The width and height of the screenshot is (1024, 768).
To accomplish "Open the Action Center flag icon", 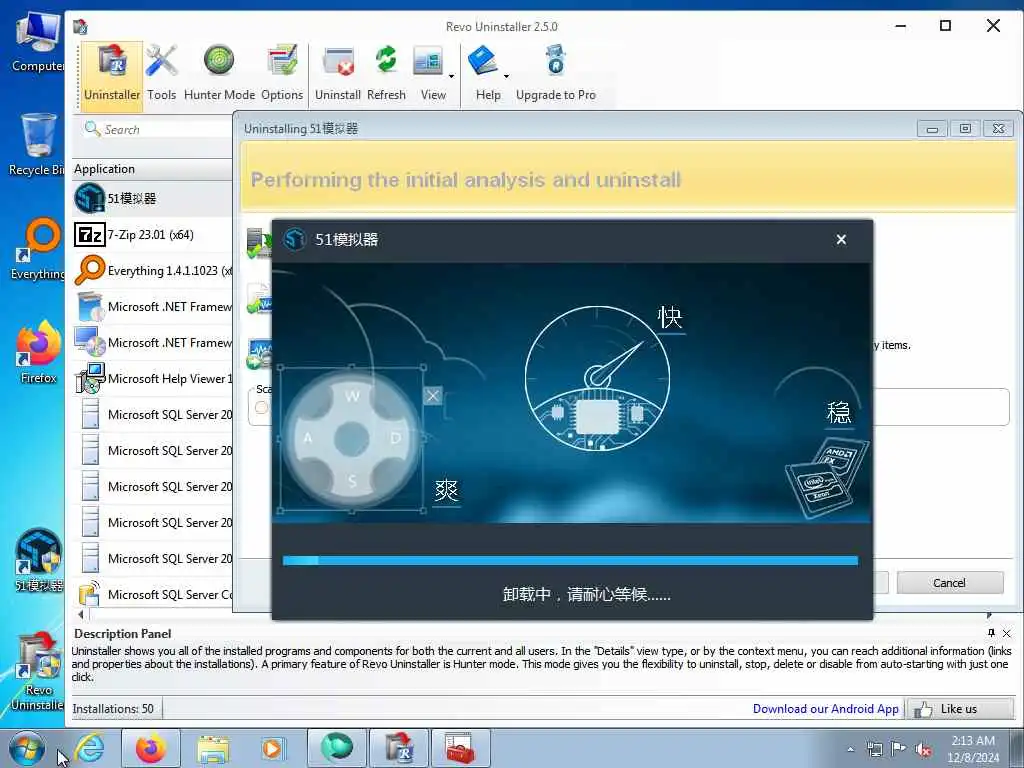I will click(899, 749).
